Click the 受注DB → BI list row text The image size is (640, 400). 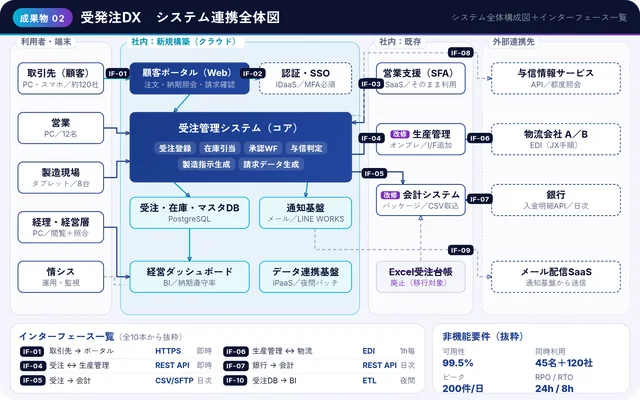pyautogui.click(x=274, y=380)
